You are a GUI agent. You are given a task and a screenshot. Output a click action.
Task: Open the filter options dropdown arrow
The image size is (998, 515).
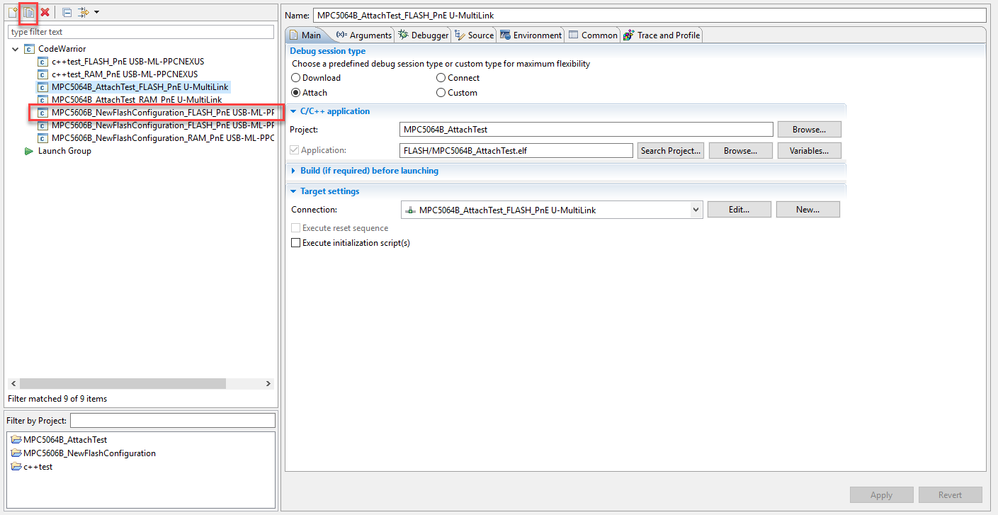click(96, 12)
